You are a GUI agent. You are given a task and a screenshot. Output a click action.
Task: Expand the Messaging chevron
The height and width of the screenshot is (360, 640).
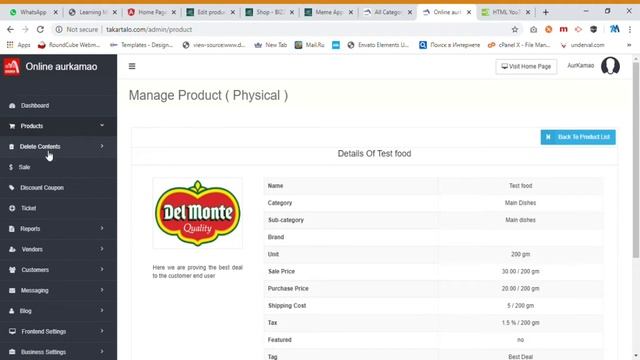coord(102,290)
